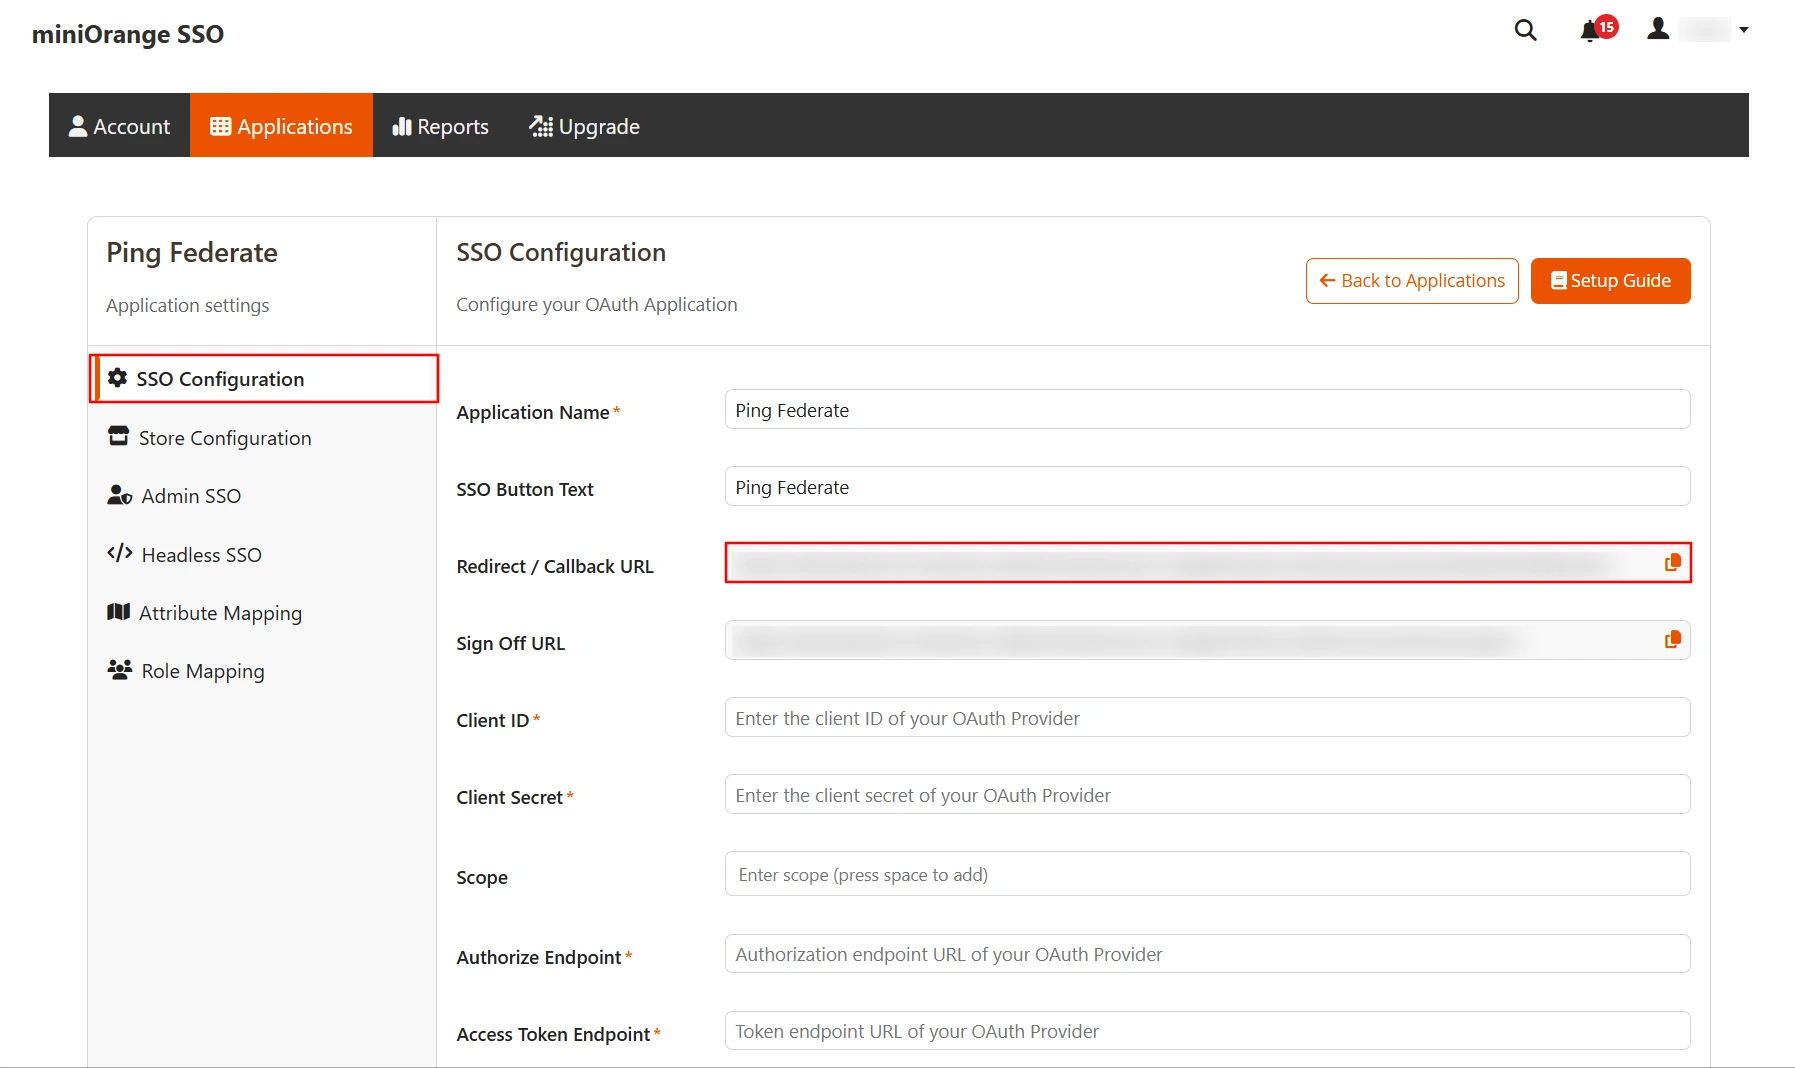Screen dimensions: 1795x1068
Task: Select SSO Configuration in sidebar
Action: 264,379
